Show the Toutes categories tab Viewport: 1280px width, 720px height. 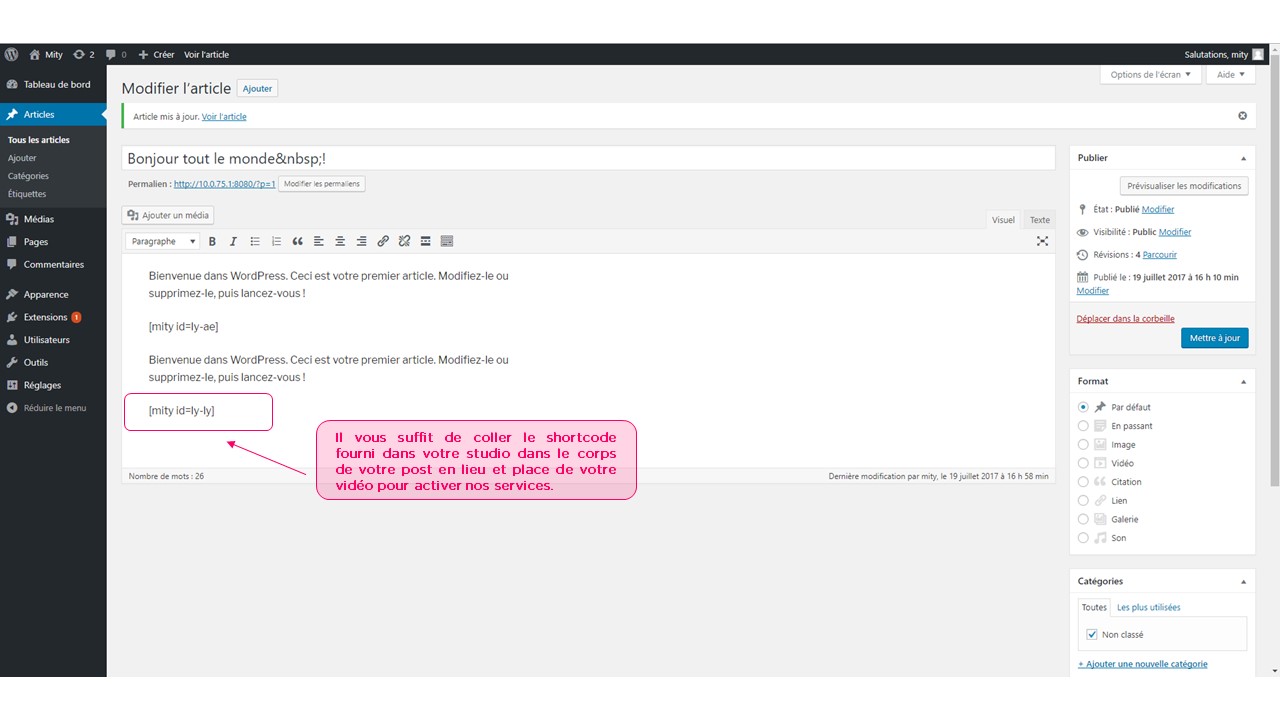coord(1094,607)
